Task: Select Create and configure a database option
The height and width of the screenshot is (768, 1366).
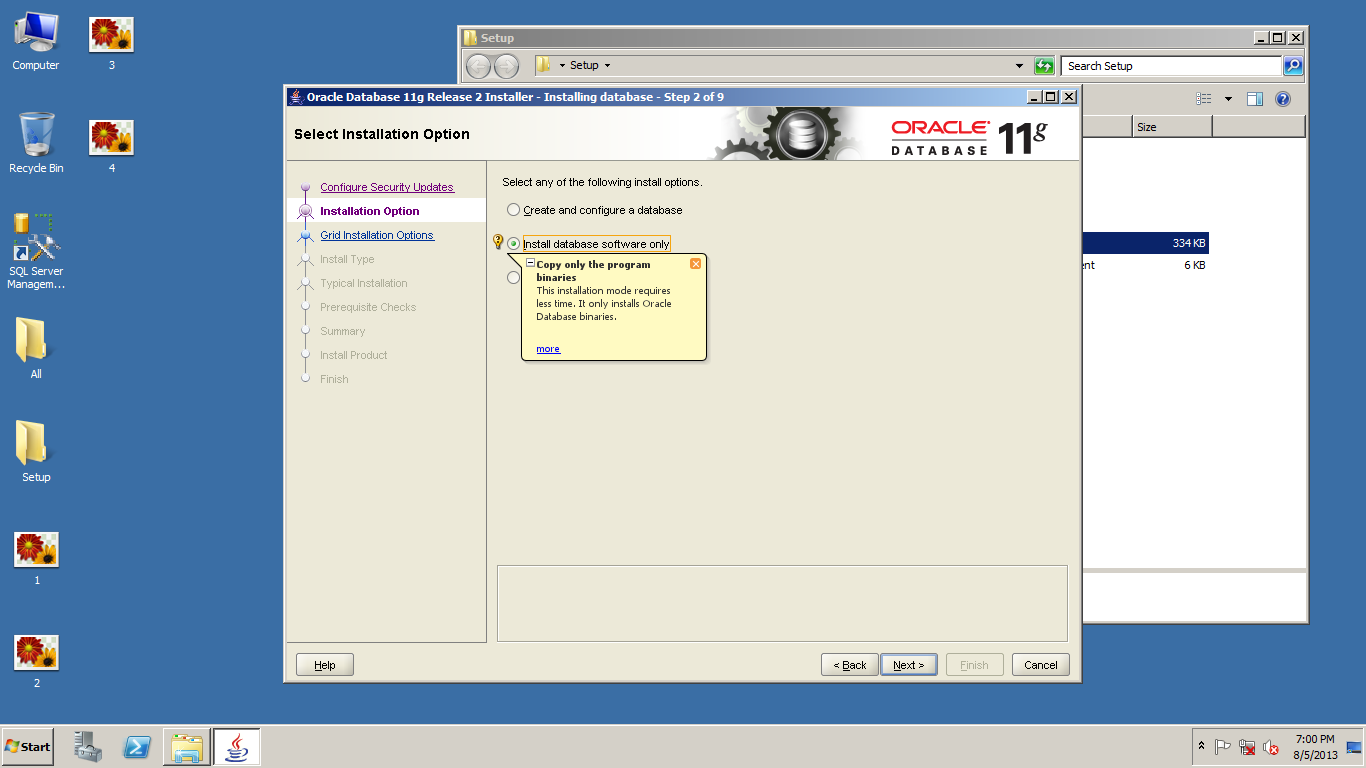Action: coord(514,210)
